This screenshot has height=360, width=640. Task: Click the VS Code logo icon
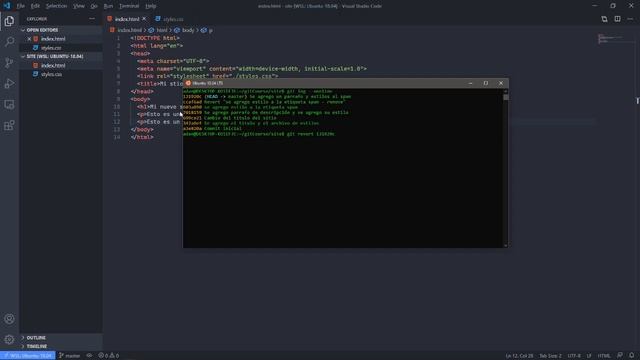coord(7,6)
